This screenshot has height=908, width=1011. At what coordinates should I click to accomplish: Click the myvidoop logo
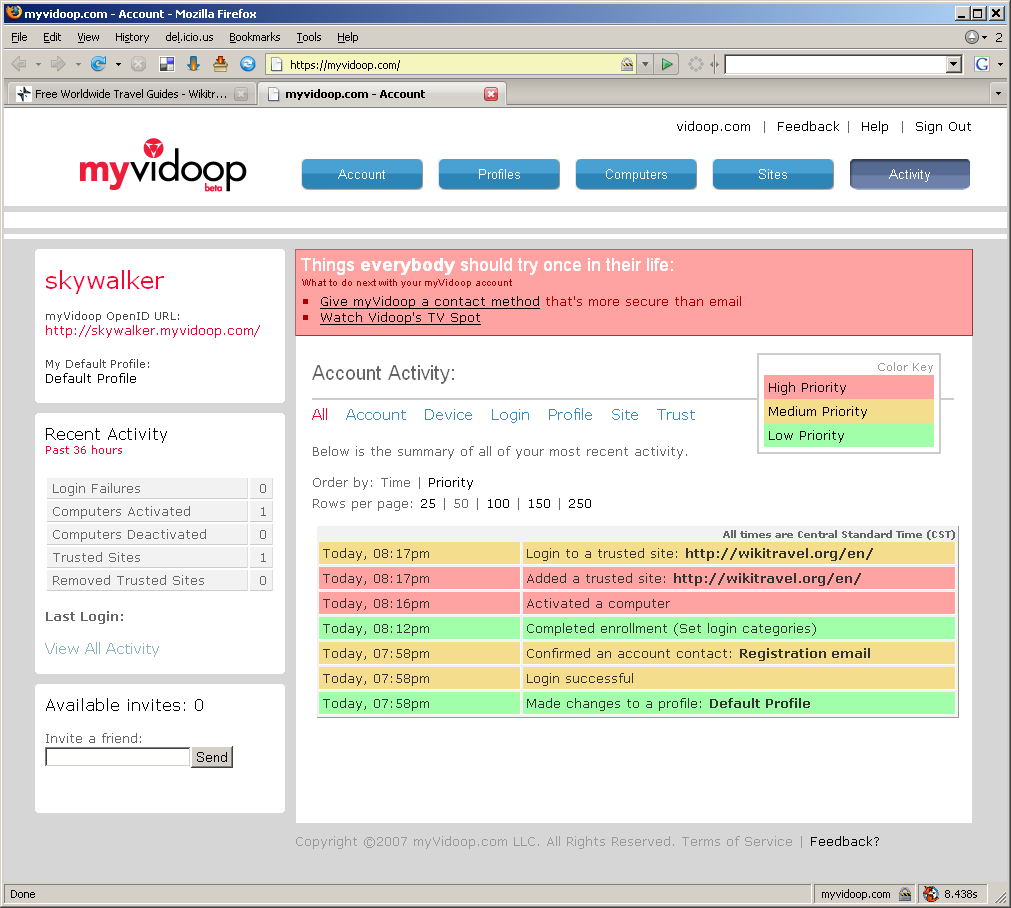point(162,166)
